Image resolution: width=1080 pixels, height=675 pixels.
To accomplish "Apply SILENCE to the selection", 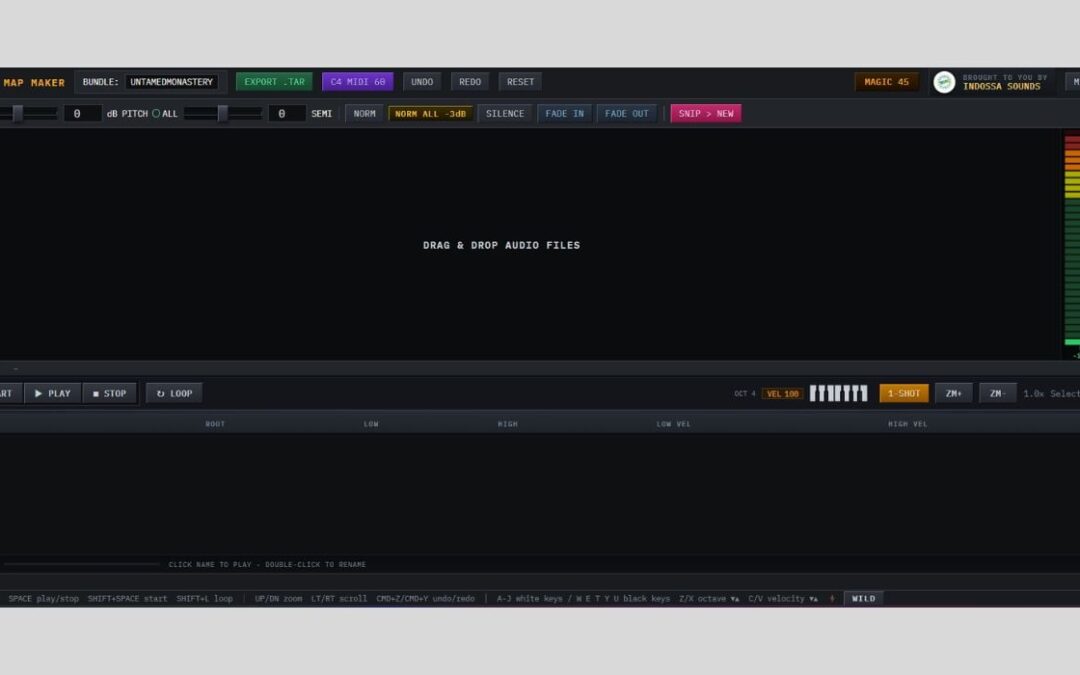I will click(505, 114).
